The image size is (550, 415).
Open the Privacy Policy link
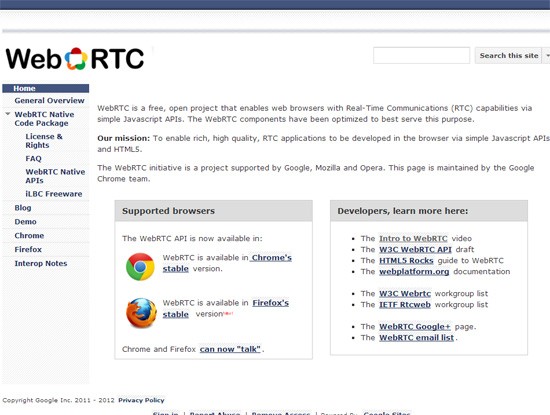coord(141,400)
